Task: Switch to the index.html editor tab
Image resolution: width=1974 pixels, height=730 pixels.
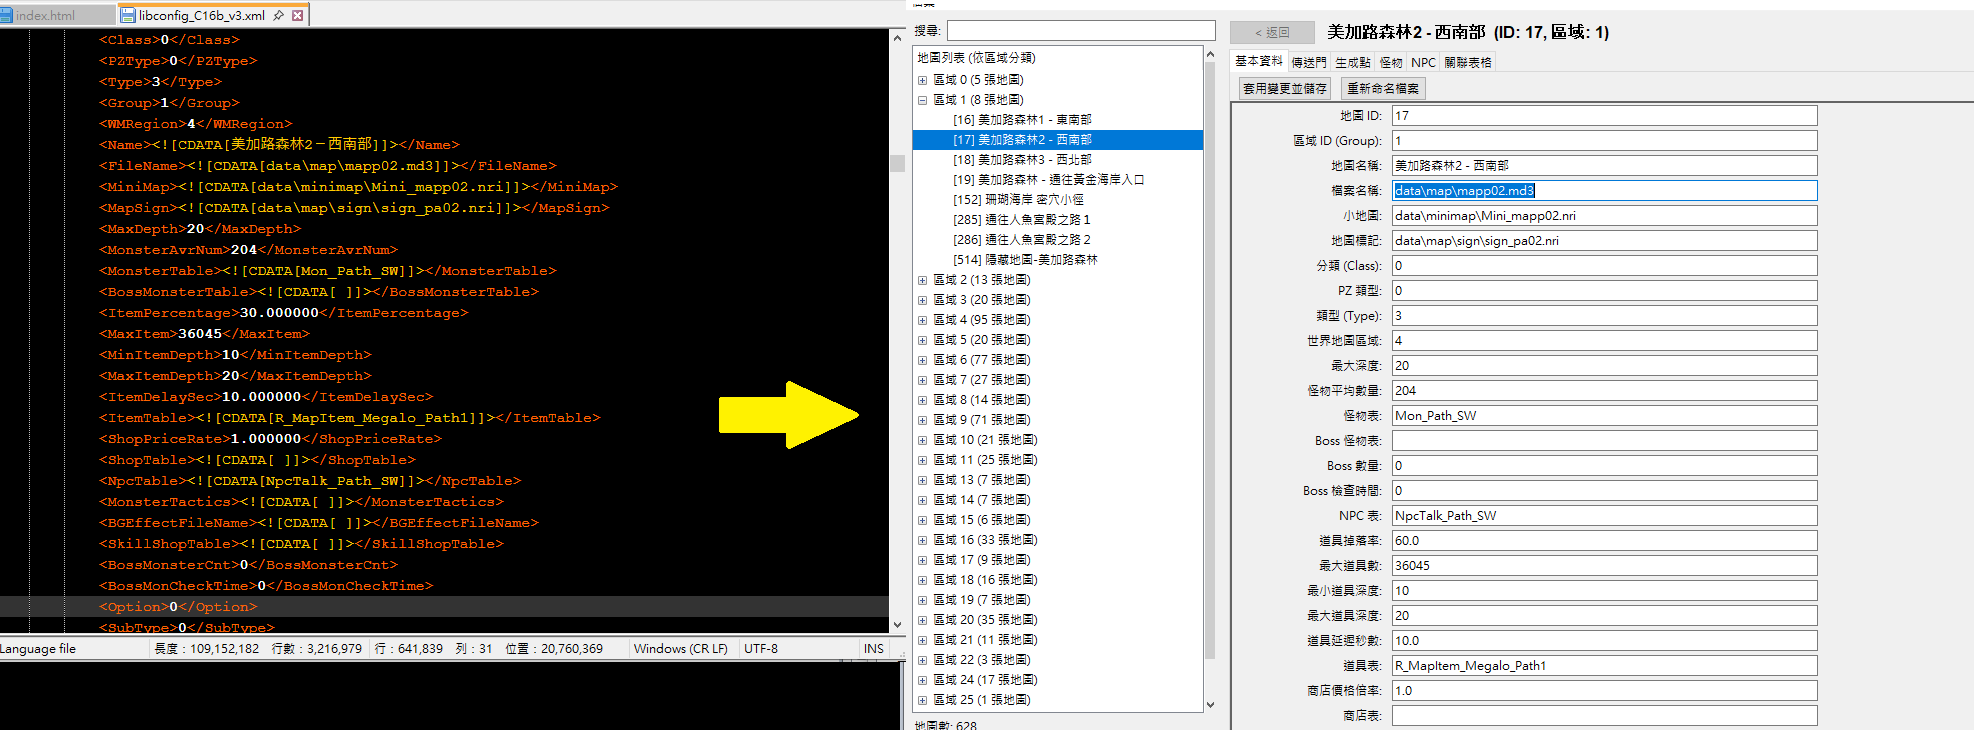Action: pyautogui.click(x=45, y=15)
